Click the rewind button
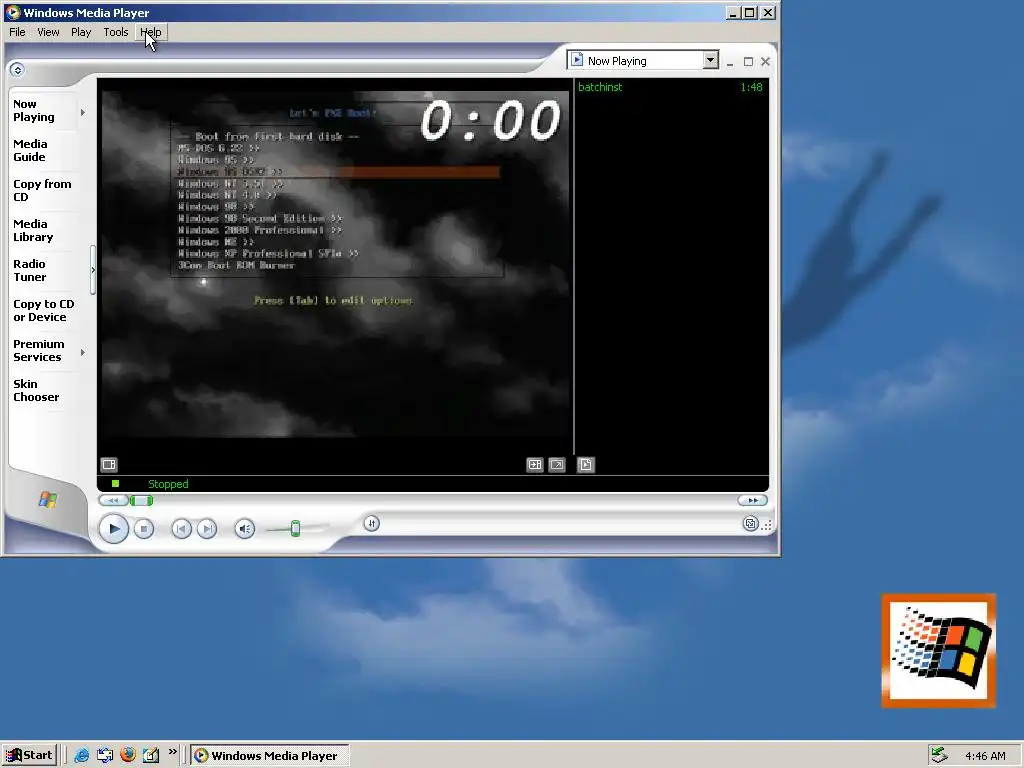The width and height of the screenshot is (1024, 768). (113, 501)
